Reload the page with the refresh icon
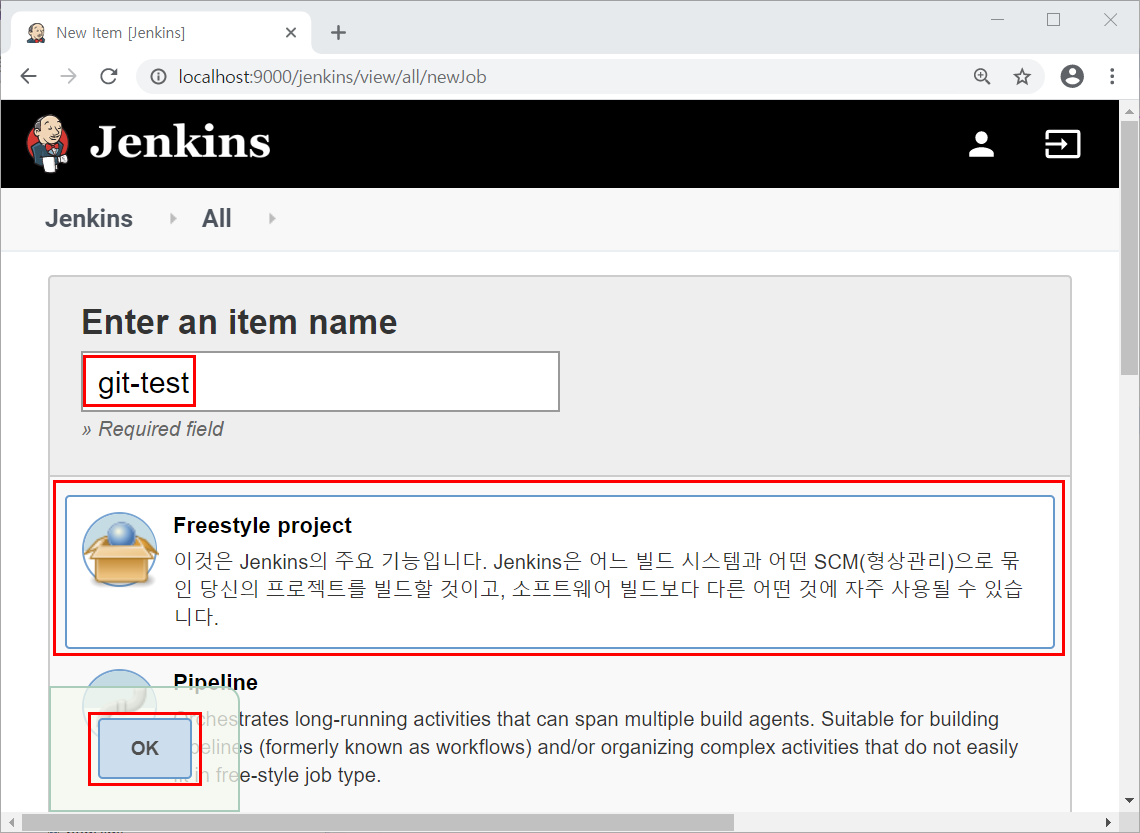 point(109,76)
